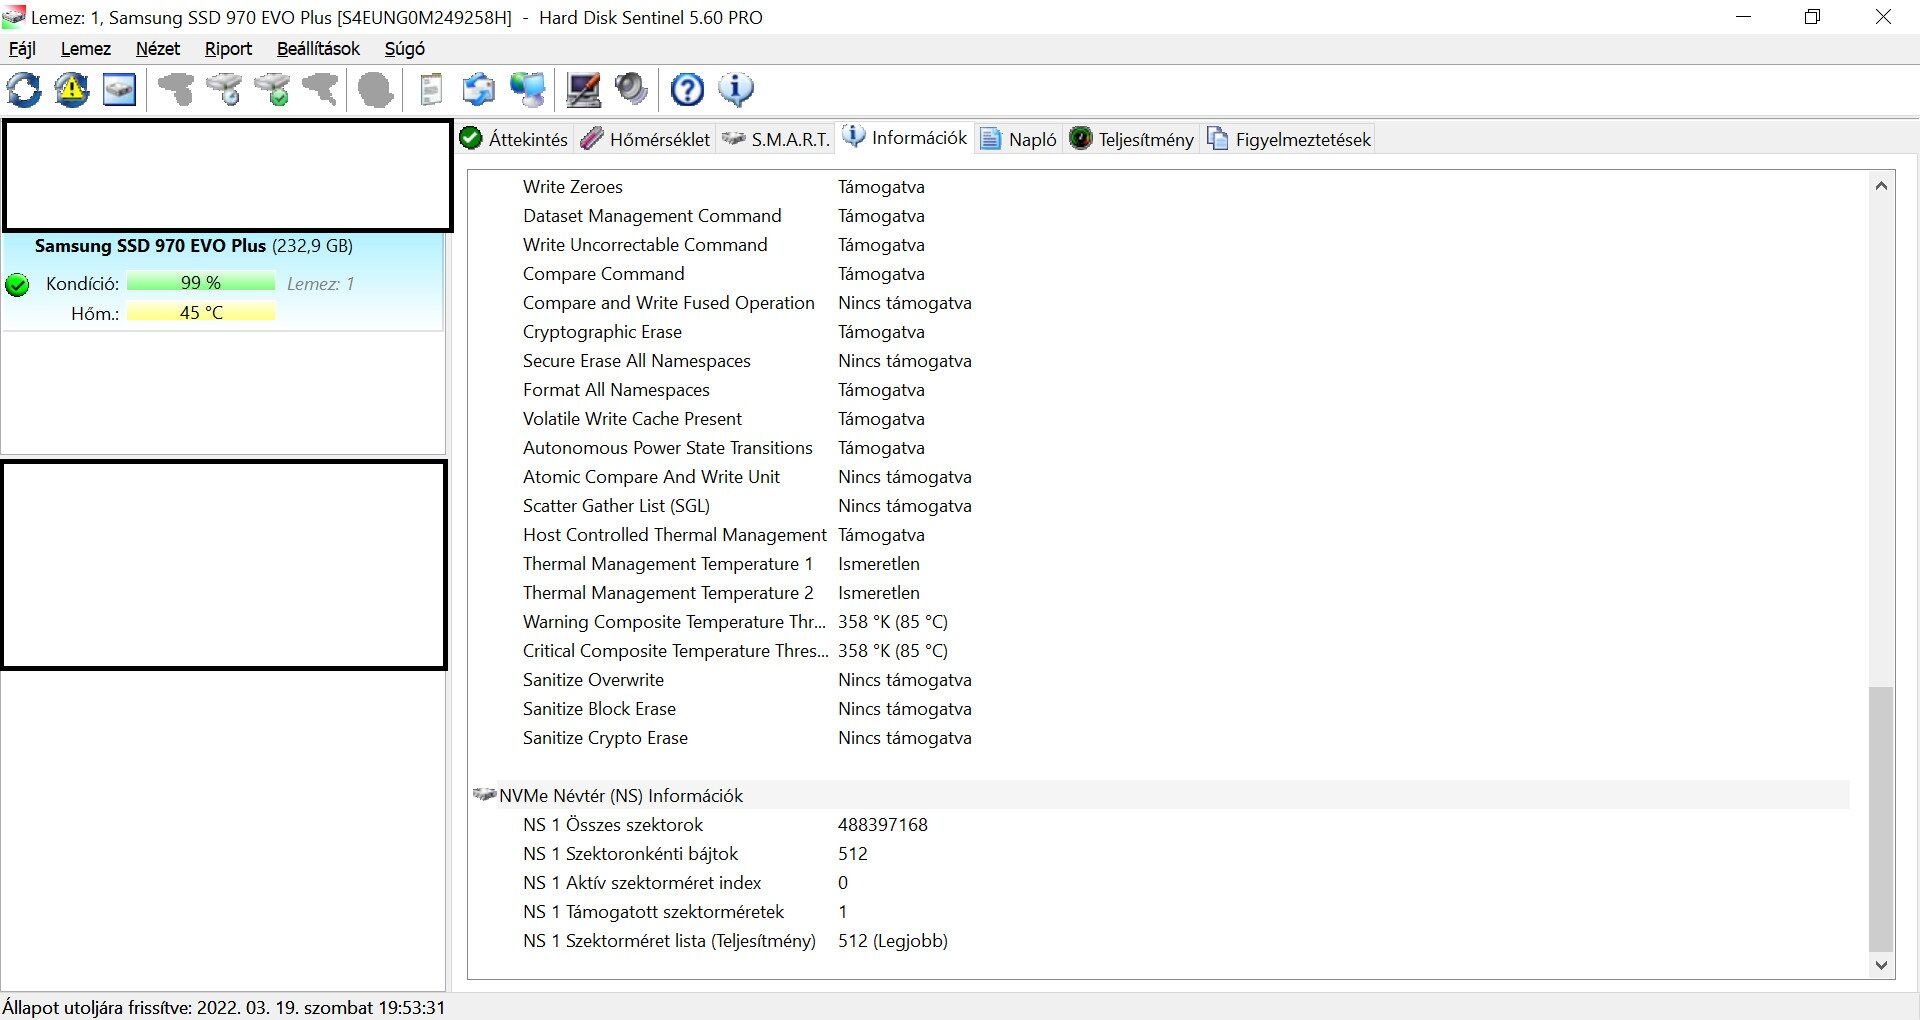Select the Critical Composite Temperature row
Image resolution: width=1920 pixels, height=1020 pixels.
1161,651
